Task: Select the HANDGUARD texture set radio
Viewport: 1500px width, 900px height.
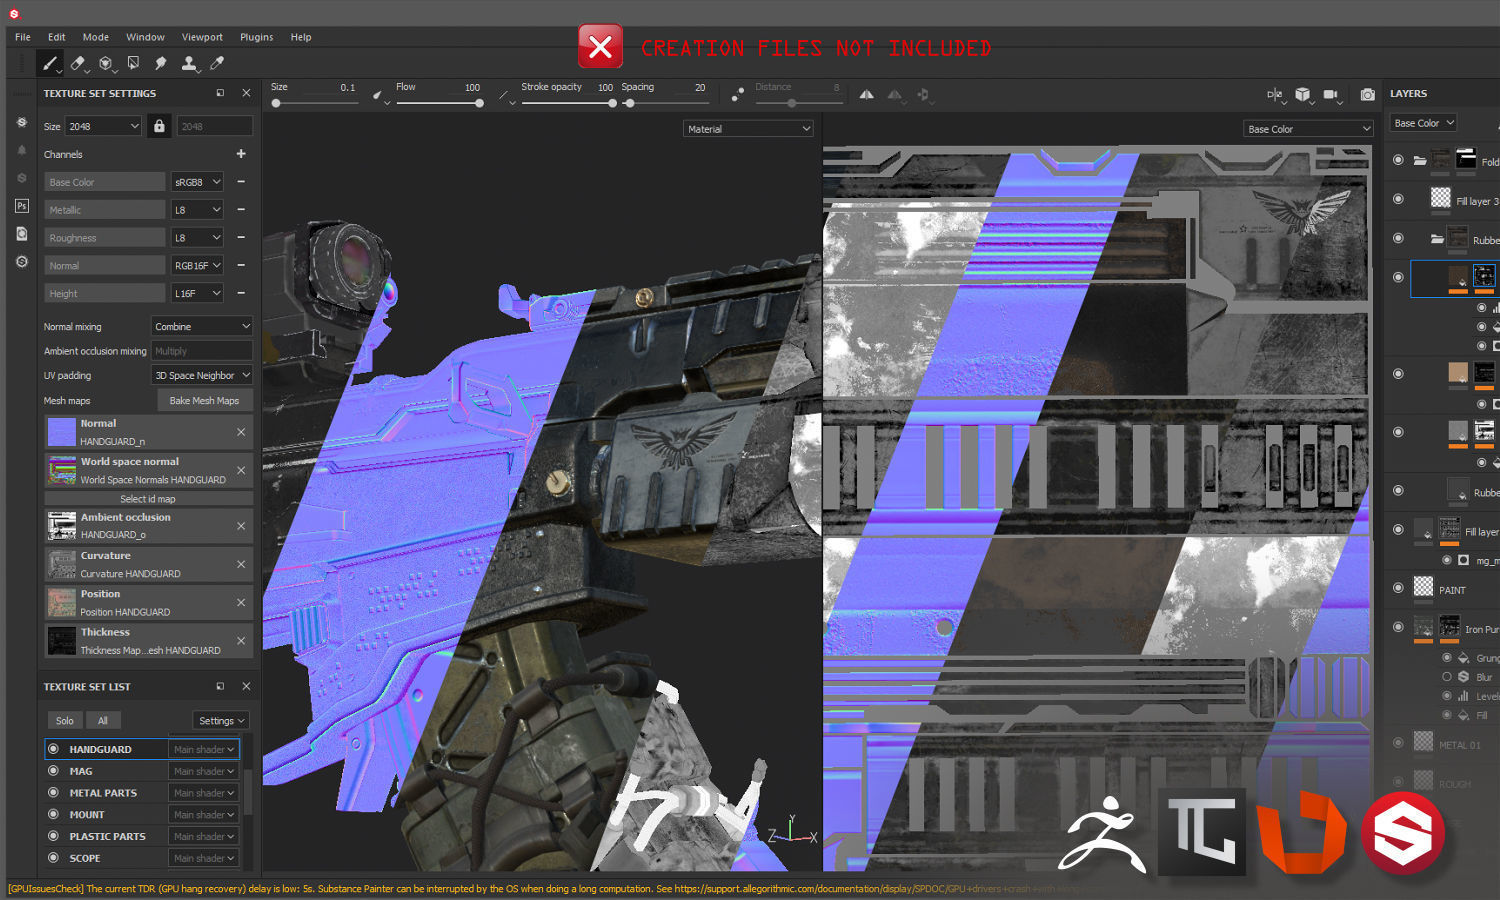Action: 53,749
